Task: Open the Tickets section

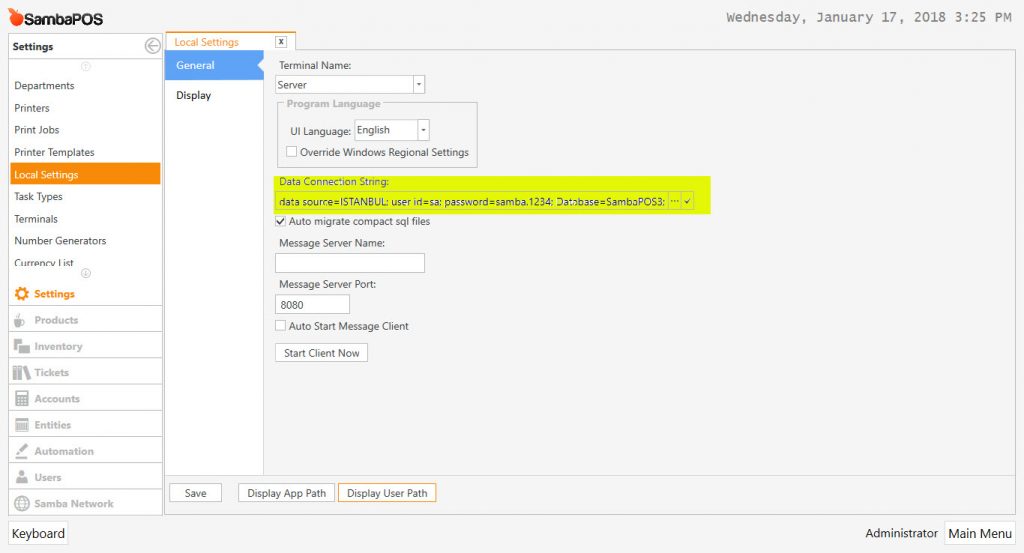Action: (x=86, y=372)
